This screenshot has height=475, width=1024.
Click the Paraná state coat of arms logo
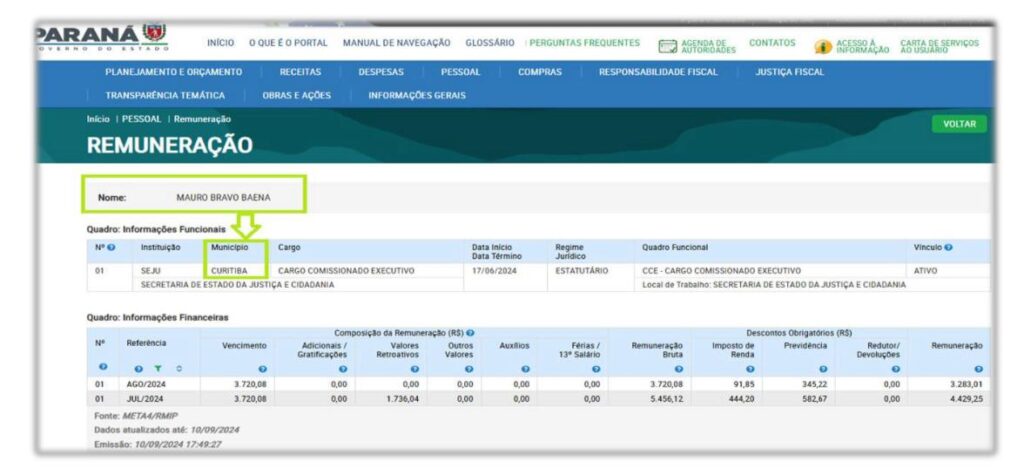pos(153,33)
